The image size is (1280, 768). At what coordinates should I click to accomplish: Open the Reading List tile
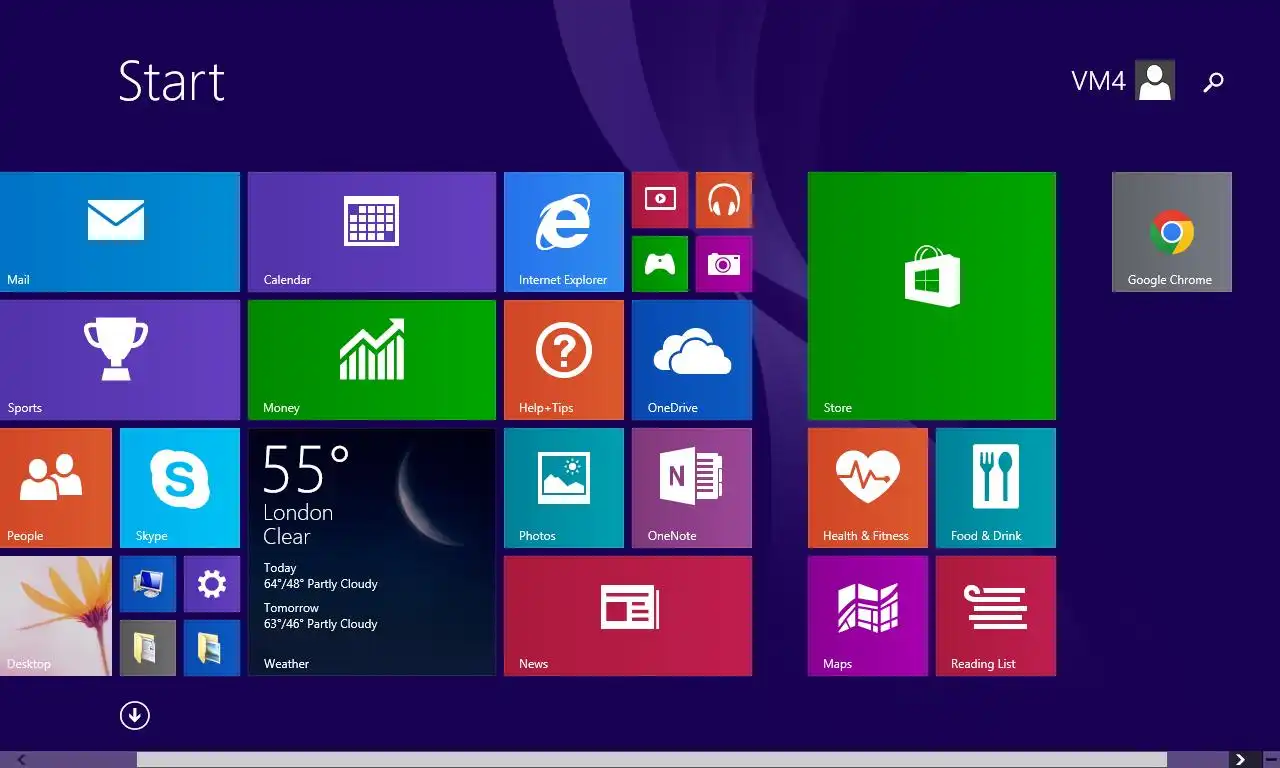tap(996, 616)
